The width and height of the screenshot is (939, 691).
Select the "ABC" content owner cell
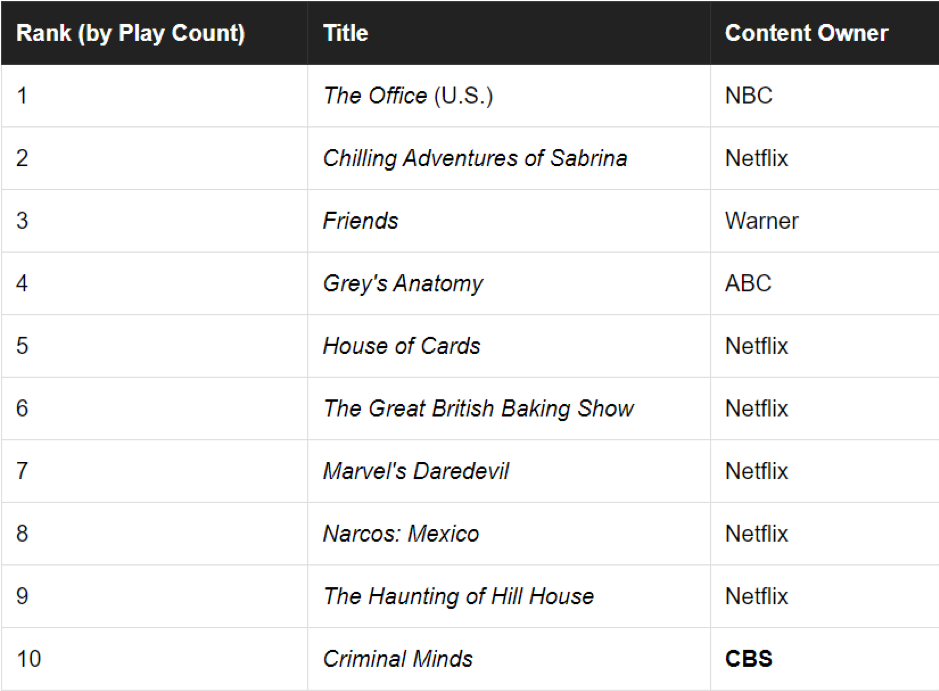coord(748,283)
